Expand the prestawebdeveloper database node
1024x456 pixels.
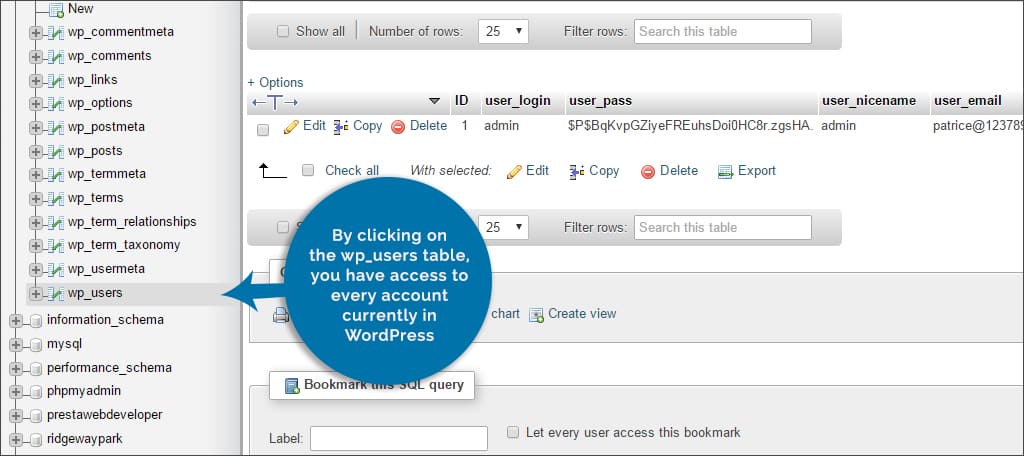point(16,415)
